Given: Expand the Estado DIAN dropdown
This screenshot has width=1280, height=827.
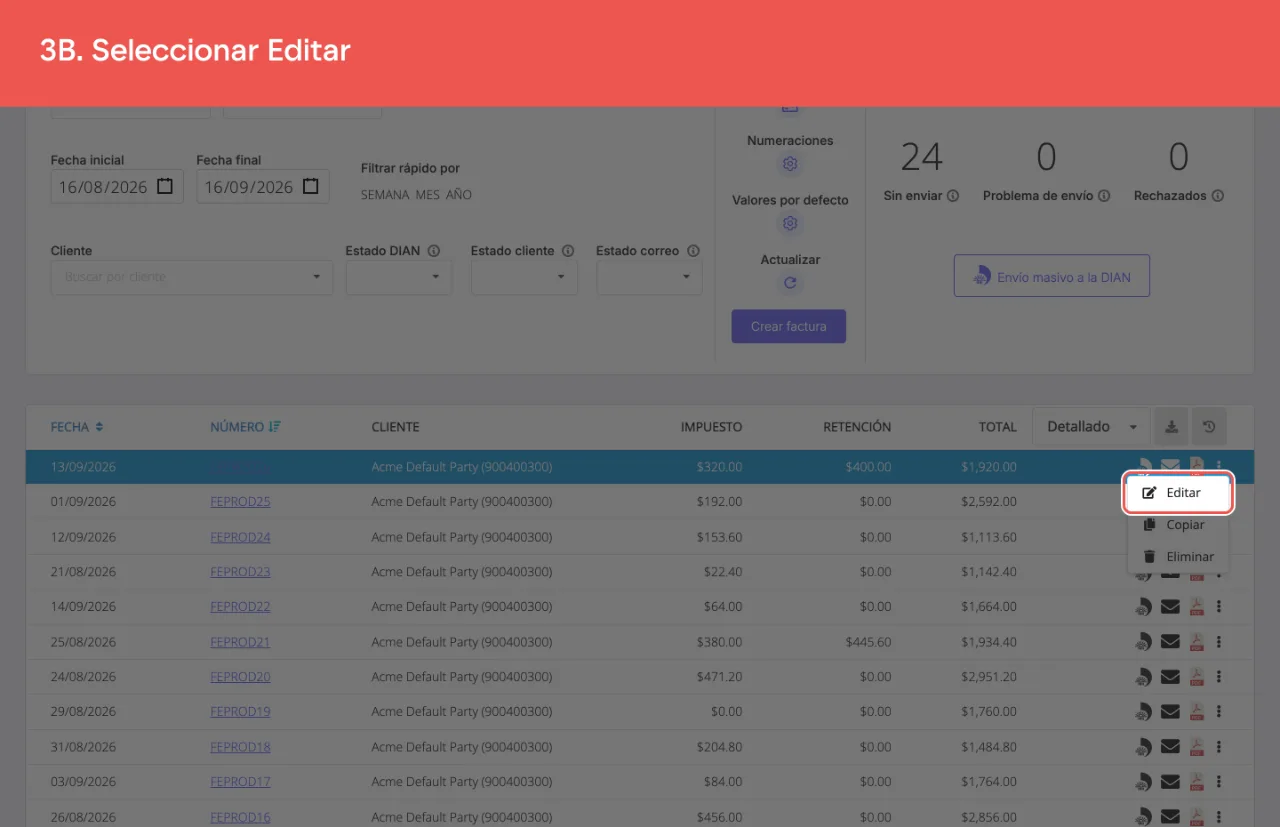Looking at the screenshot, I should [x=399, y=277].
